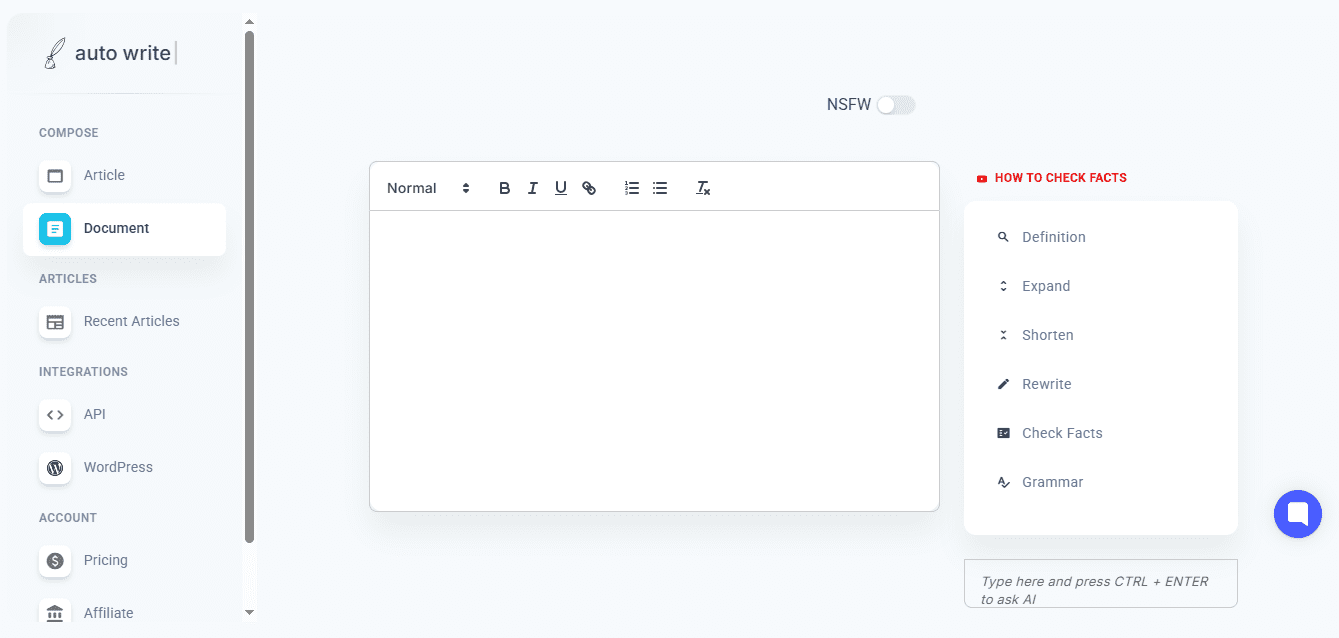Create a bulleted list
This screenshot has width=1339, height=638.
[x=660, y=188]
